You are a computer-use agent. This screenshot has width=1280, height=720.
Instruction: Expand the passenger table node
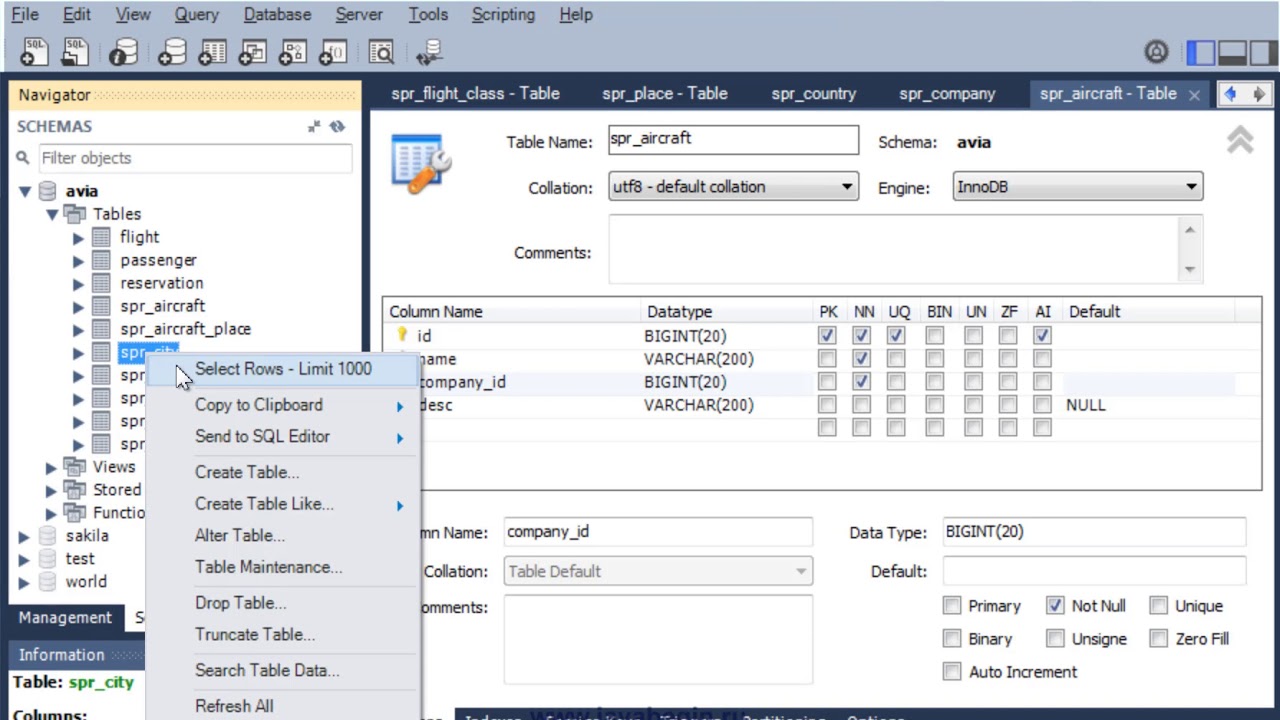pos(78,261)
